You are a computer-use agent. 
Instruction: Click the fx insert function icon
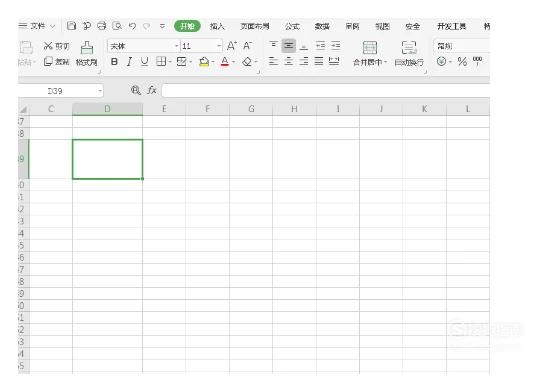(152, 90)
